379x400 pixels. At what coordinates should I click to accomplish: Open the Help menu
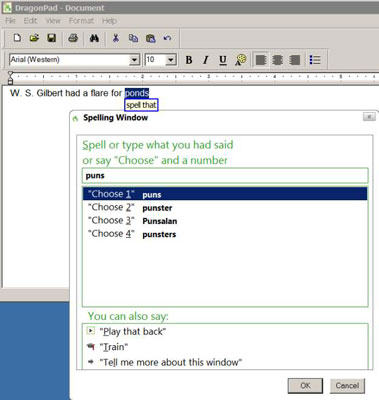[109, 21]
